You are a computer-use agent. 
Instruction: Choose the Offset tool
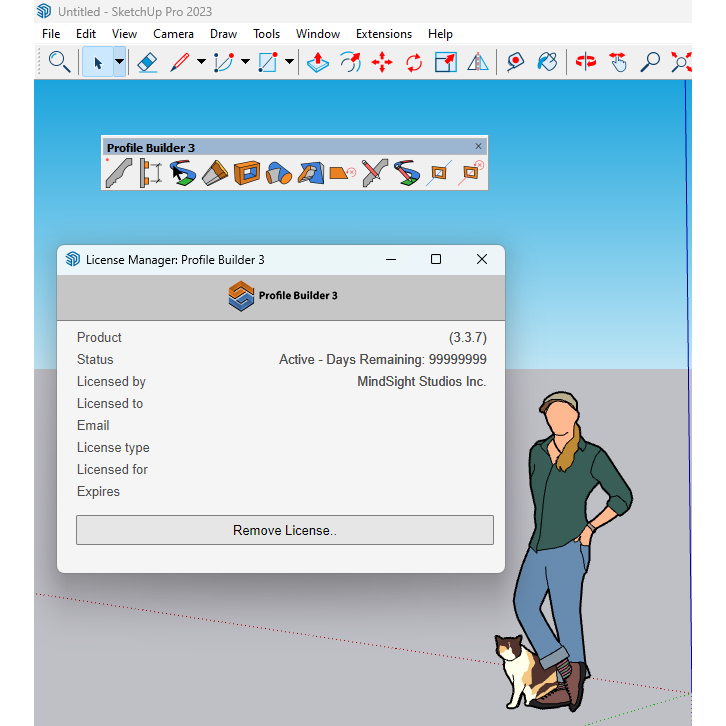point(350,62)
